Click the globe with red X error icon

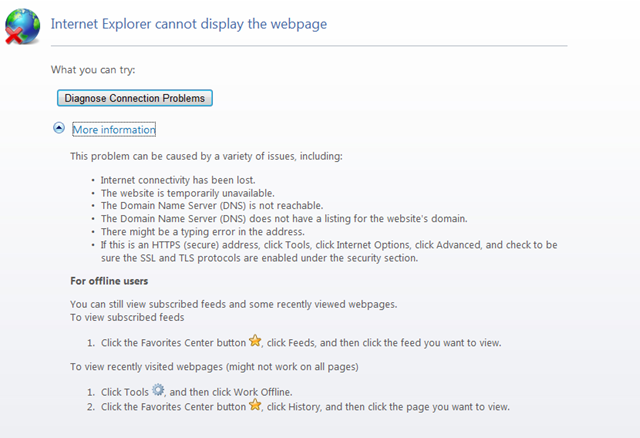point(22,26)
